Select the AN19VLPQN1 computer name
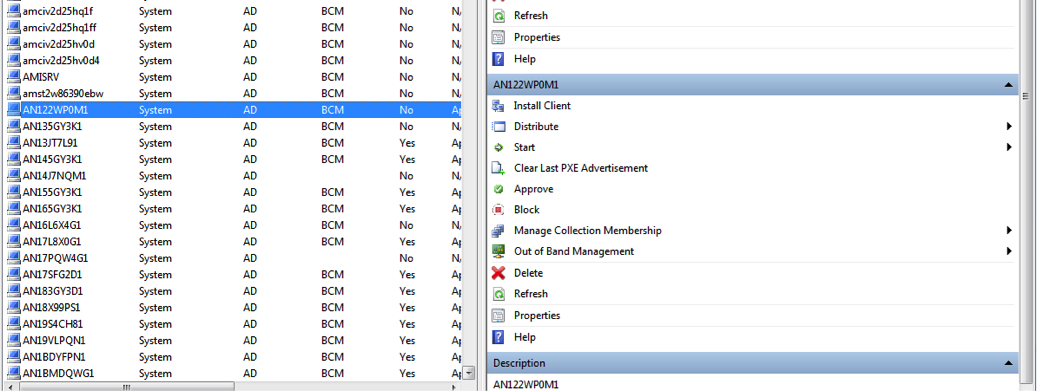 [x=54, y=341]
